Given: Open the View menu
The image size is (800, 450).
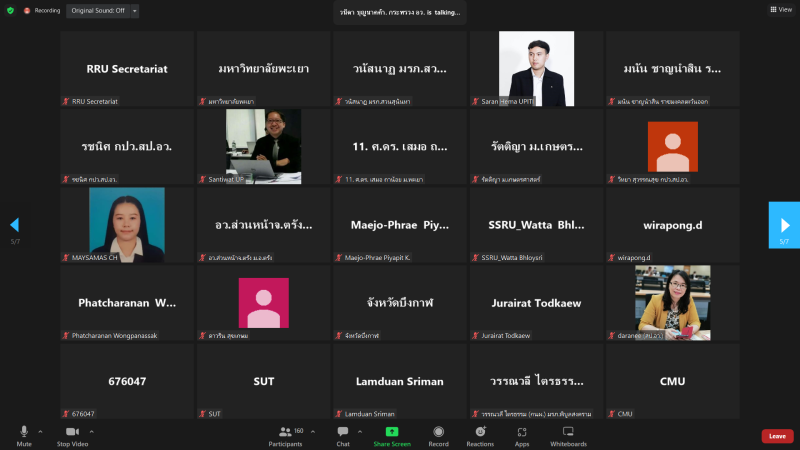Looking at the screenshot, I should 780,9.
